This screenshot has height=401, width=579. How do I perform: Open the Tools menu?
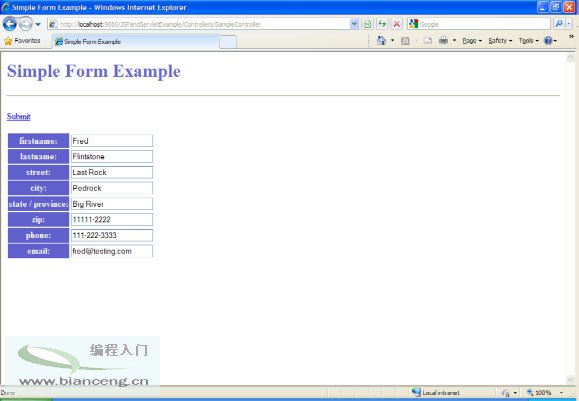(528, 41)
